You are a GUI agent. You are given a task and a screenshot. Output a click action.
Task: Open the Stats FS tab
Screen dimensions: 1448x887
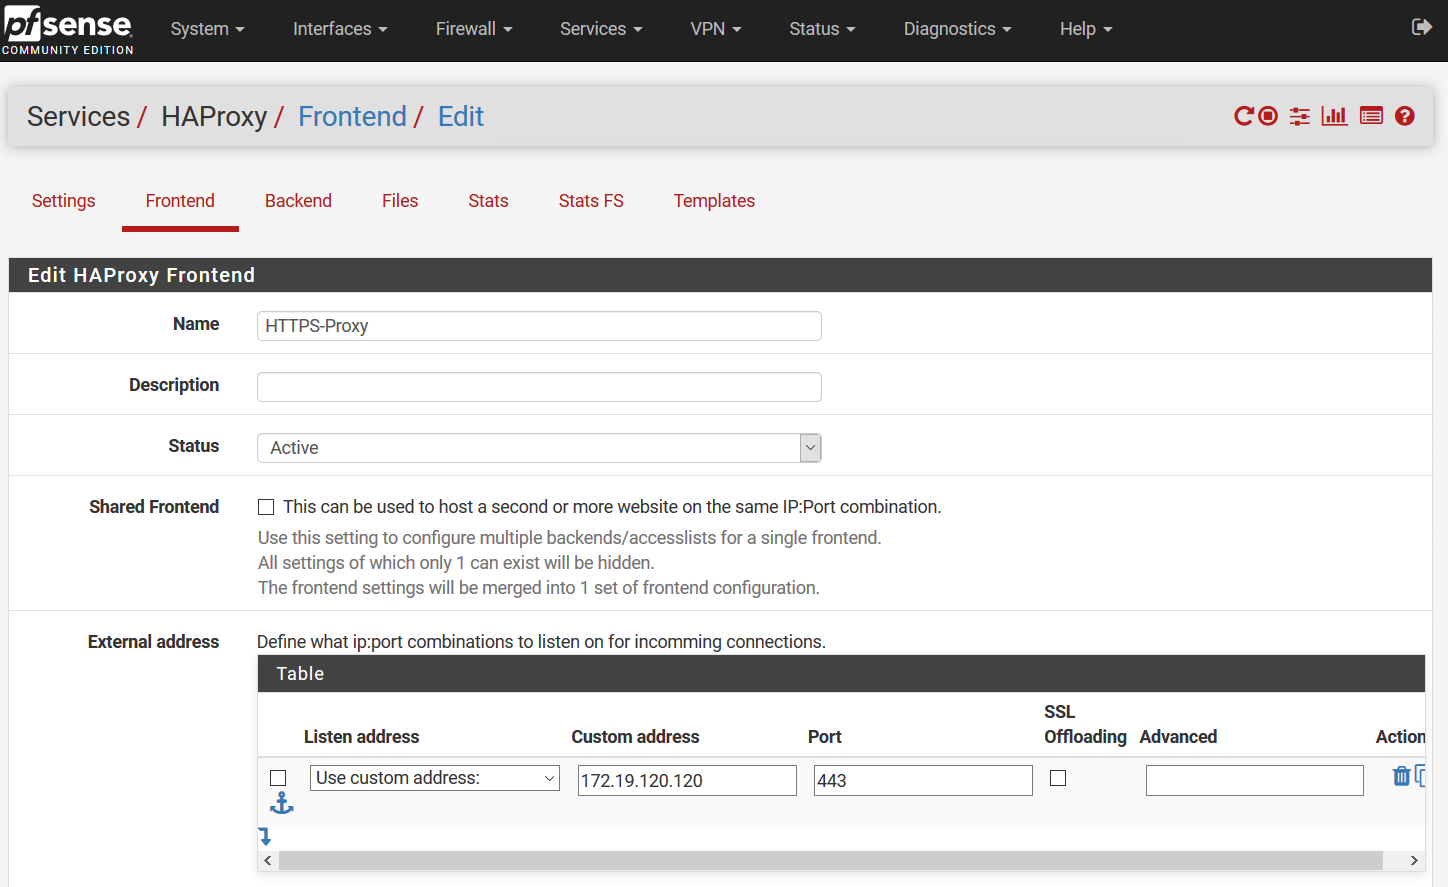(591, 201)
